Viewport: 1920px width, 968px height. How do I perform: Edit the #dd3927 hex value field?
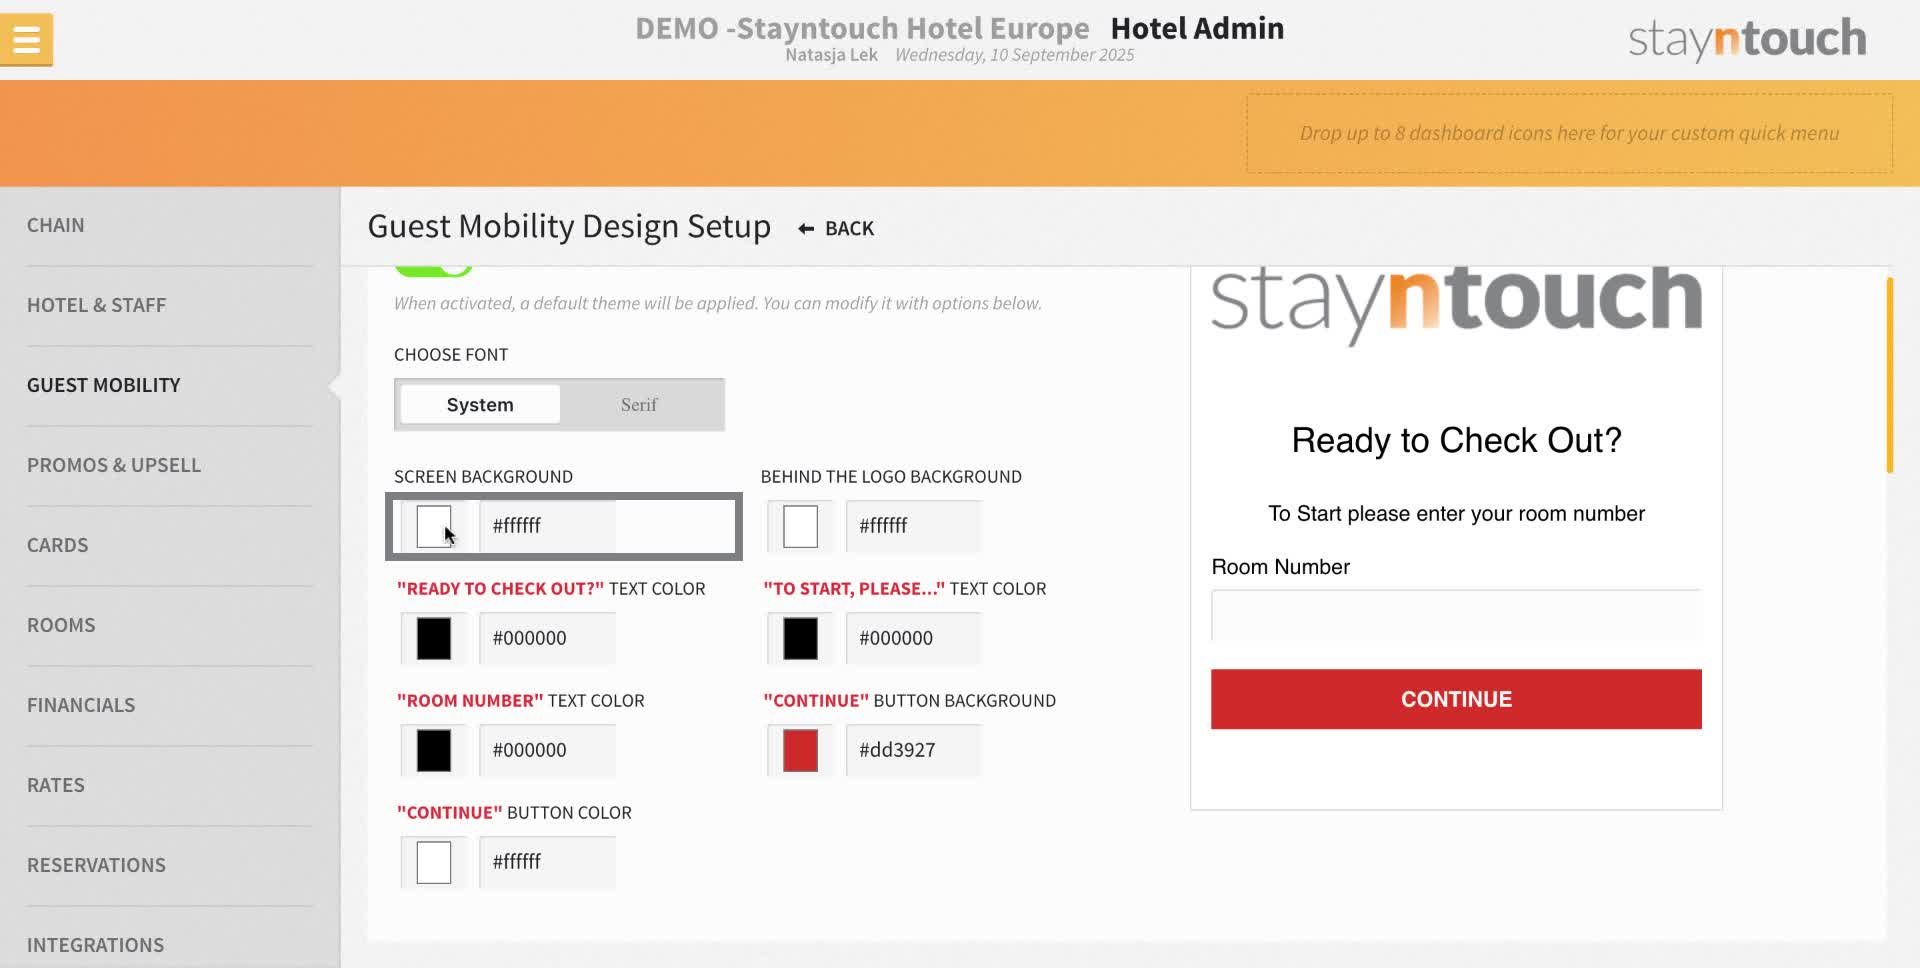pyautogui.click(x=913, y=750)
